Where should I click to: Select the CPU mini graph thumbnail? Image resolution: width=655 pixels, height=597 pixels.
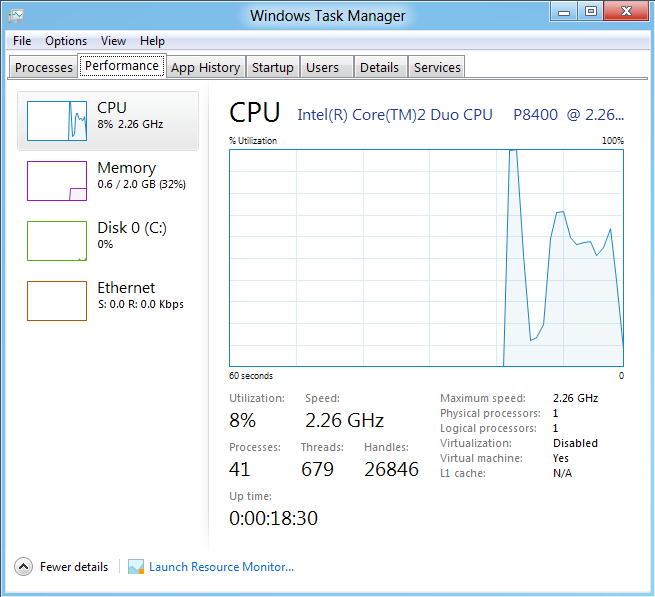(x=57, y=121)
